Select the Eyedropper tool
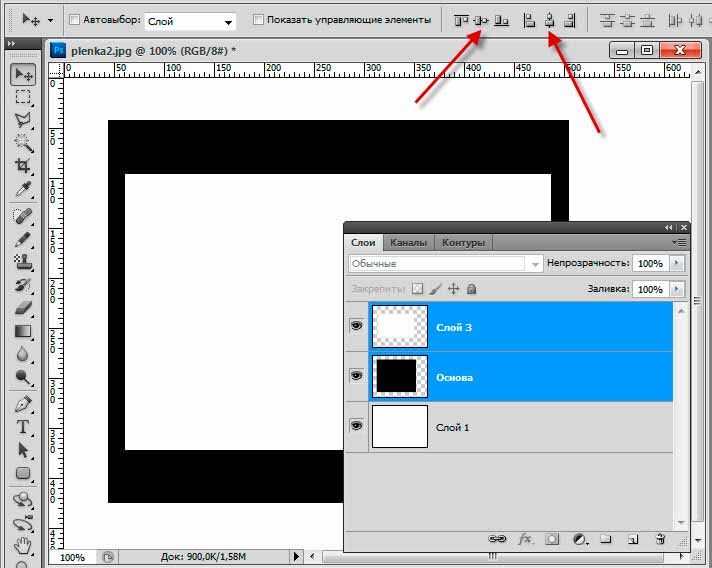 22,189
